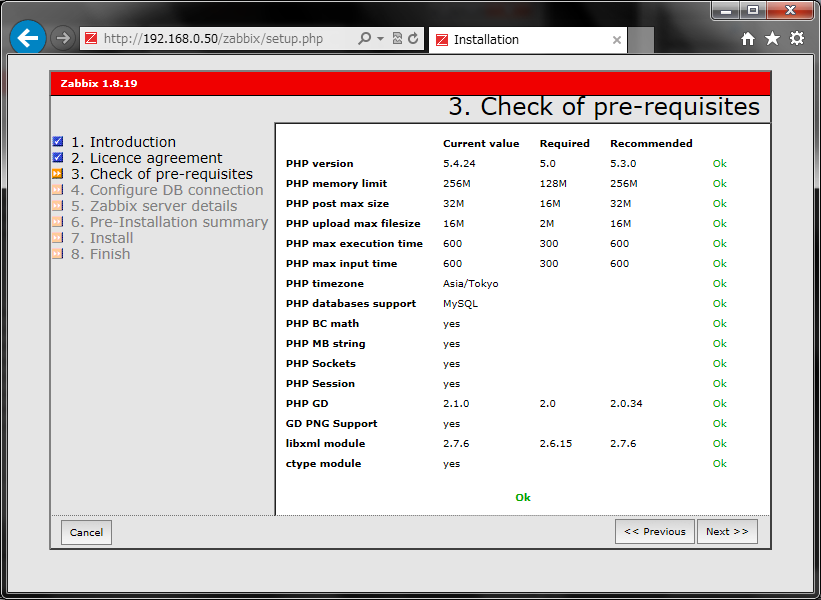The width and height of the screenshot is (821, 600).
Task: Click the browser Forward arrow button
Action: pyautogui.click(x=63, y=38)
